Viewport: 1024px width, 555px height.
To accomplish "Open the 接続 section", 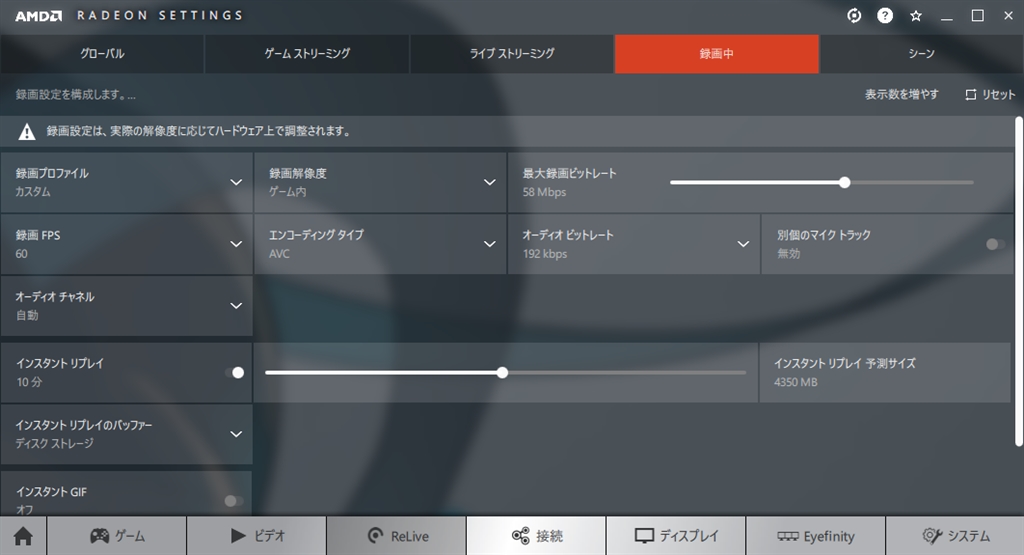I will click(536, 536).
